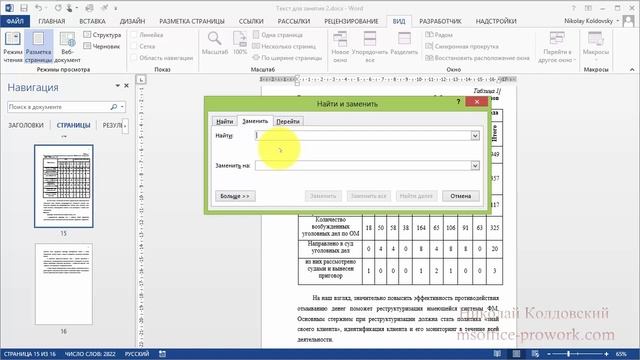
Task: Toggle the Draft (Черновик) view option
Action: 102,47
